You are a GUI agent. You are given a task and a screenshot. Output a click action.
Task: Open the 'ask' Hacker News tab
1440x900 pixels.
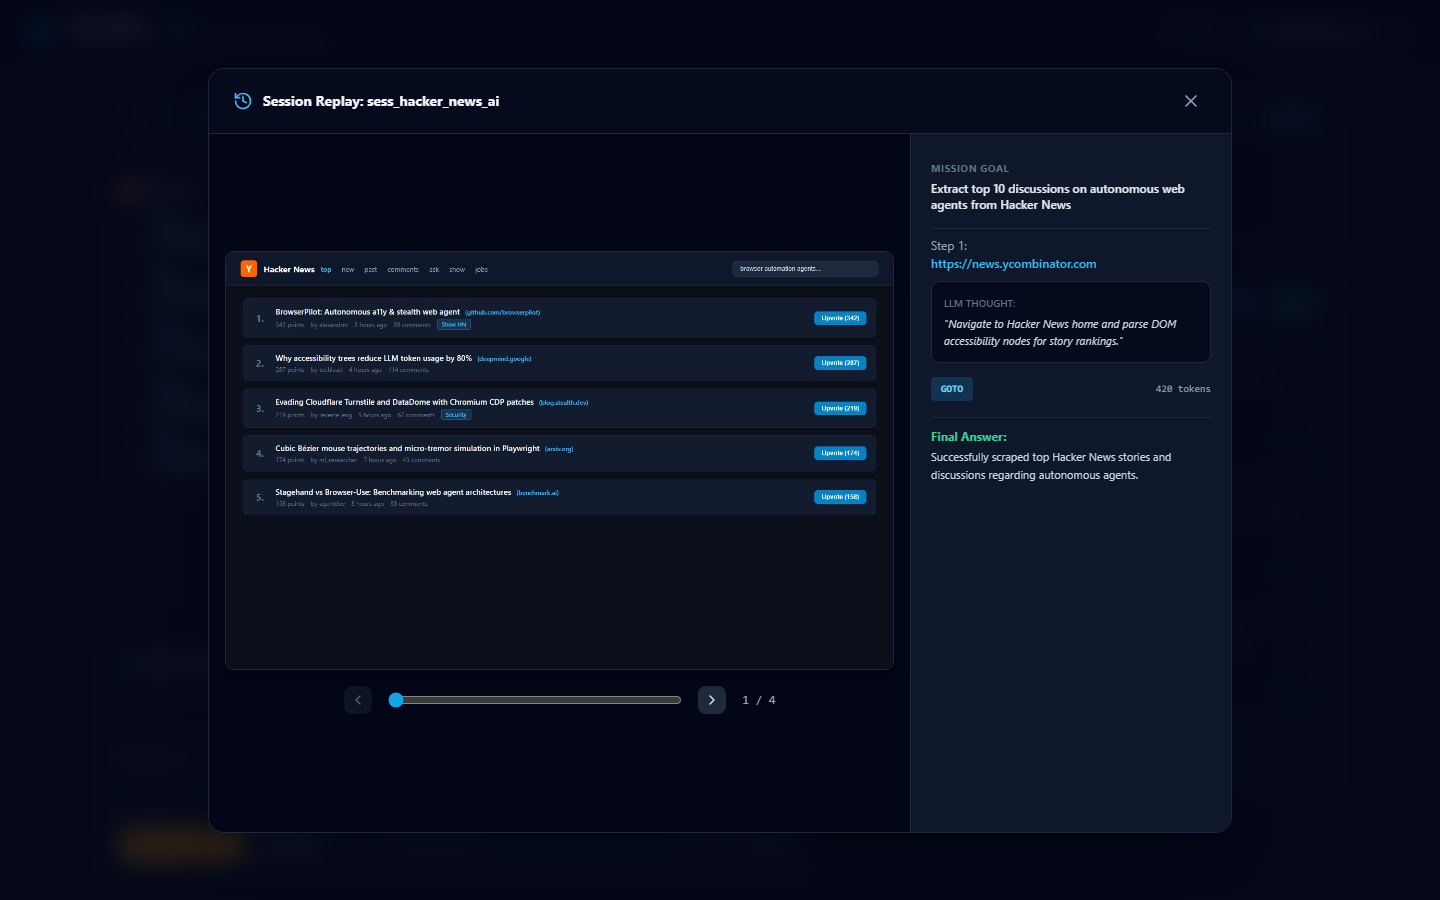434,270
